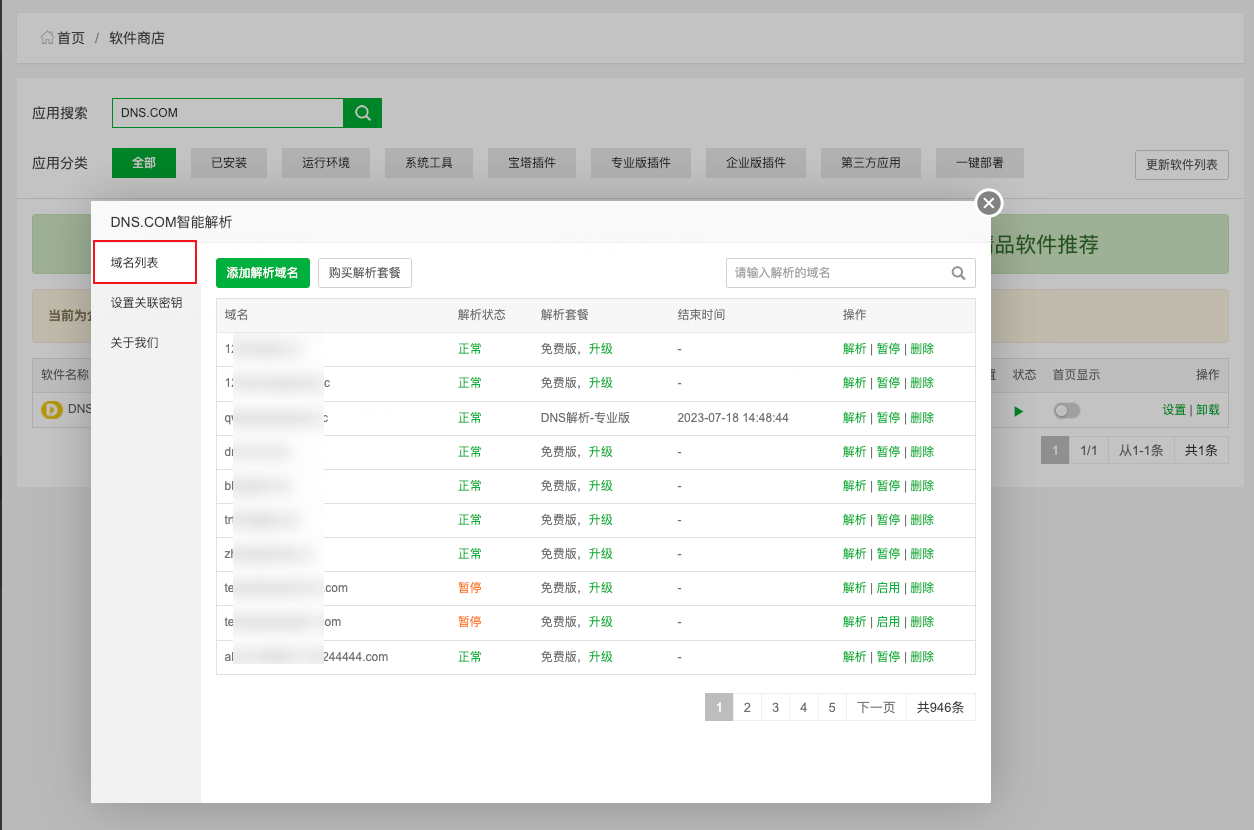Click the green search magnifier button
Image resolution: width=1254 pixels, height=830 pixels.
point(363,113)
